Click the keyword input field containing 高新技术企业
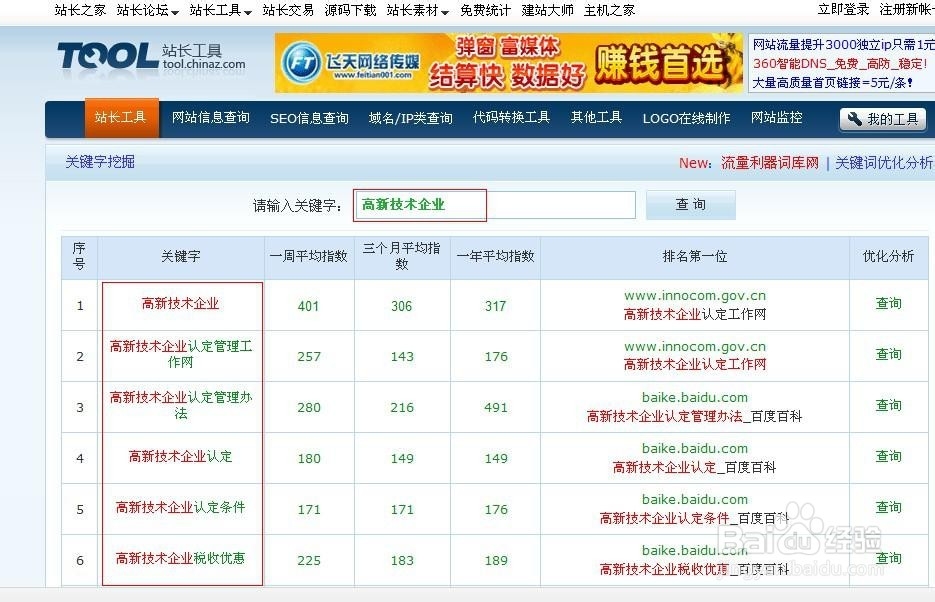935x602 pixels. [x=420, y=205]
